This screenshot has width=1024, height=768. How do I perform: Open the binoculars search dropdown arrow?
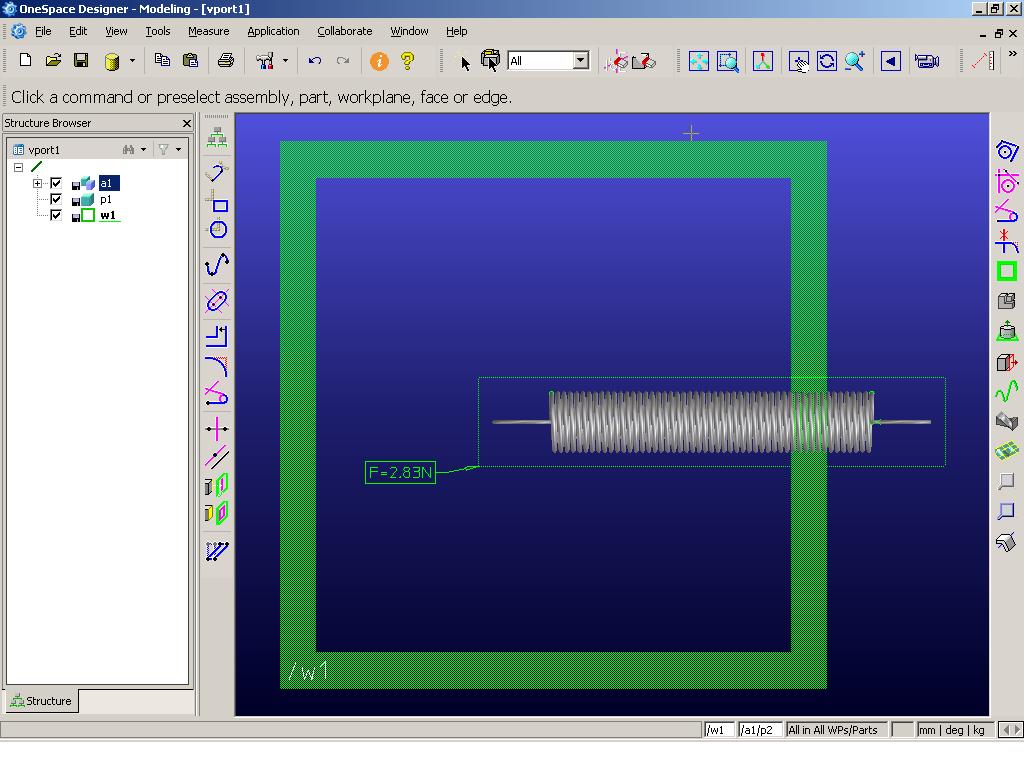tap(143, 150)
